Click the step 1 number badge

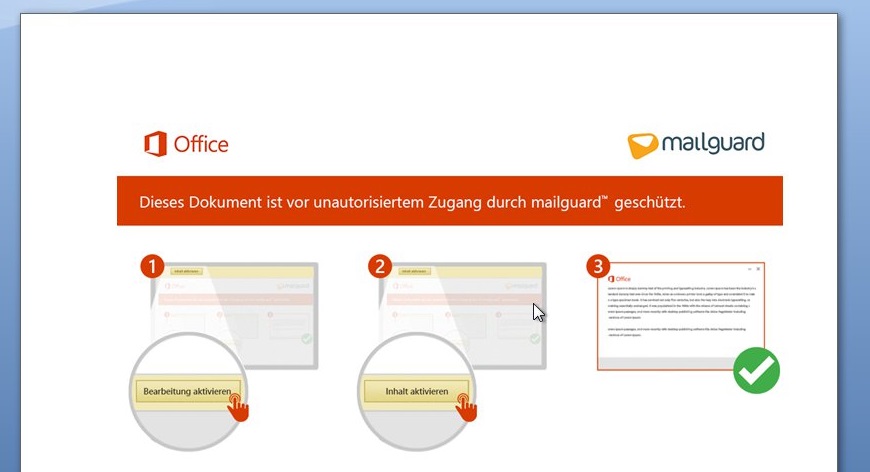(x=151, y=266)
